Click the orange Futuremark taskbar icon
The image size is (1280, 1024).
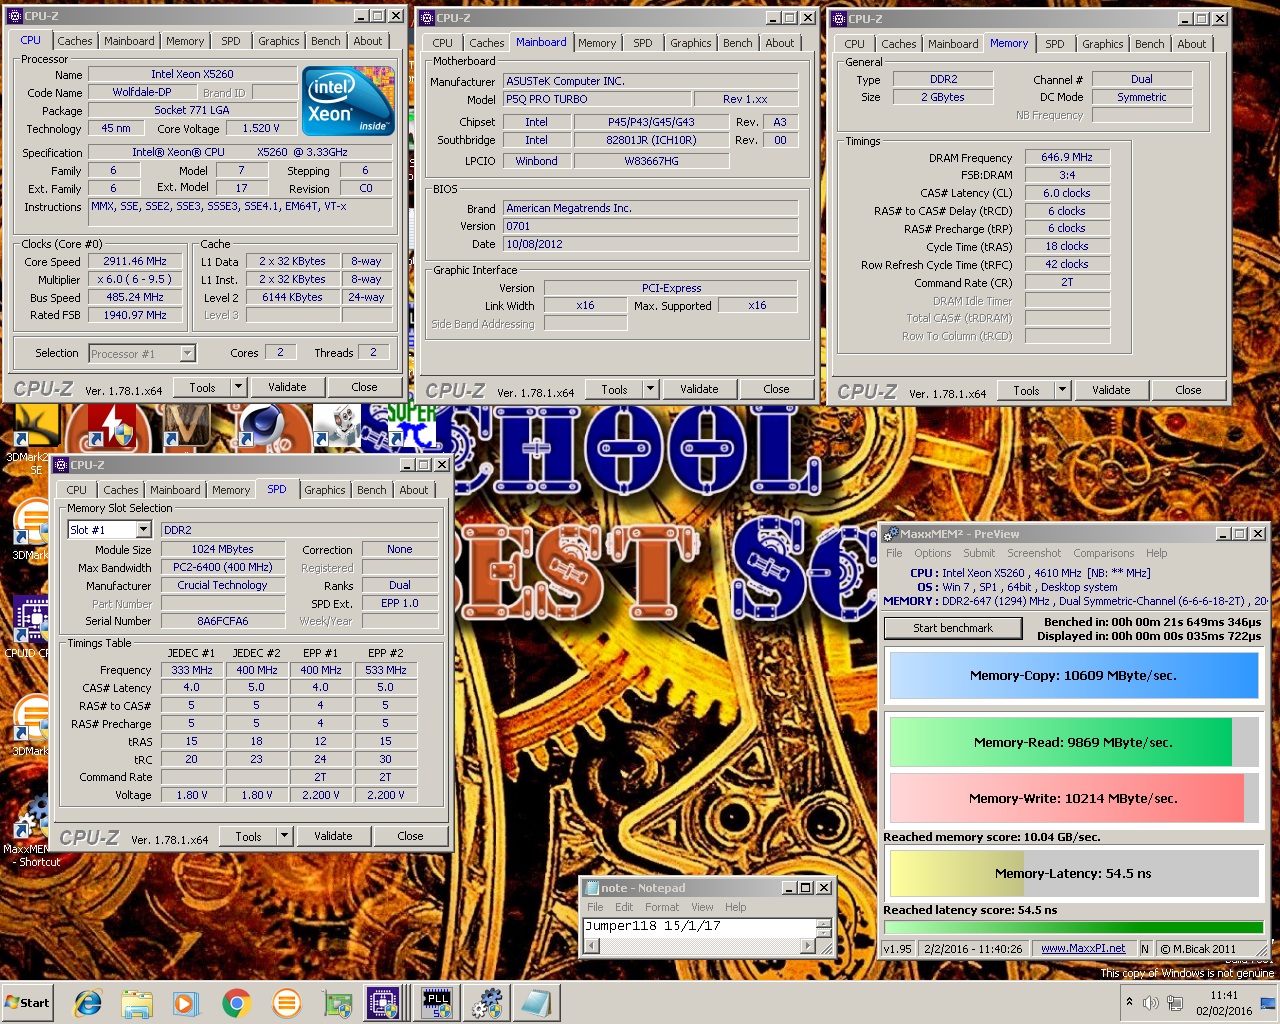click(x=286, y=1002)
